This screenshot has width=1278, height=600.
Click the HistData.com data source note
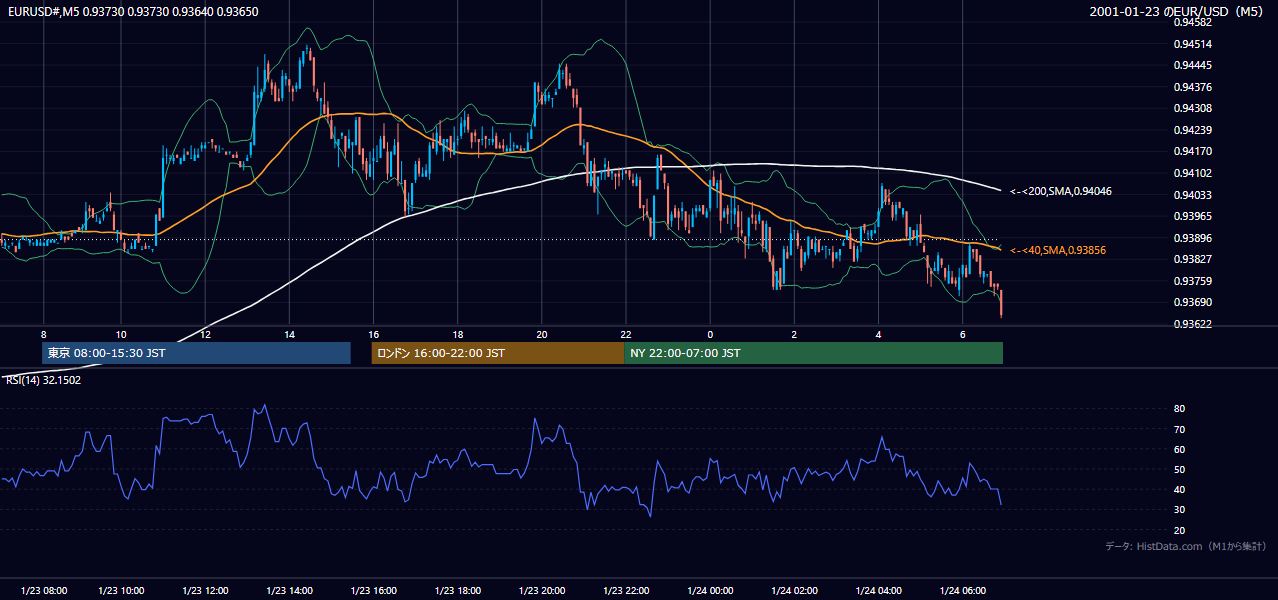(x=1186, y=546)
